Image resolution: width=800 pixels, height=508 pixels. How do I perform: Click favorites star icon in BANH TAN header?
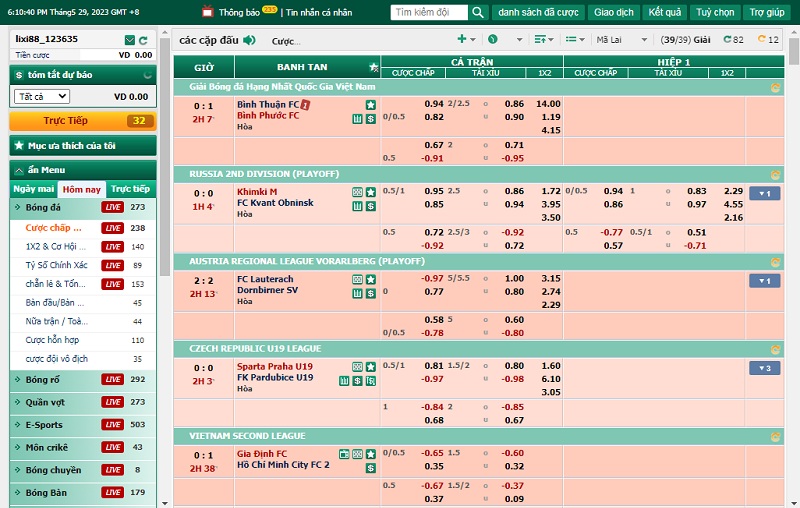click(x=373, y=67)
